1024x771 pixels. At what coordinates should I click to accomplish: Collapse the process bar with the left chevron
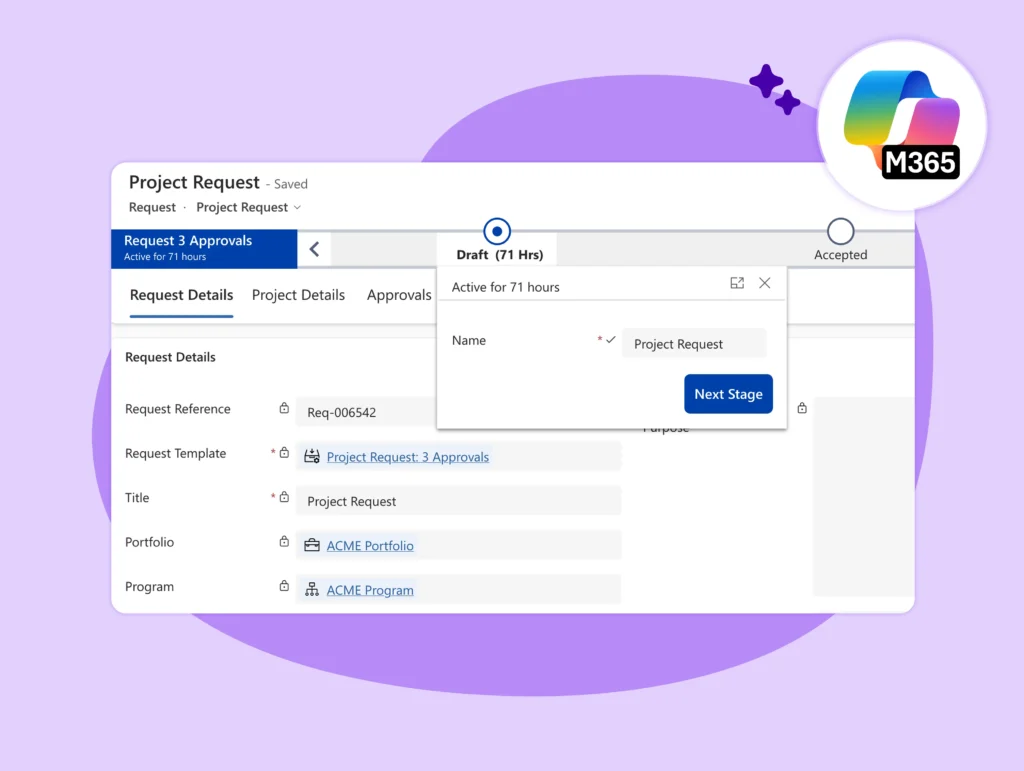click(x=314, y=249)
